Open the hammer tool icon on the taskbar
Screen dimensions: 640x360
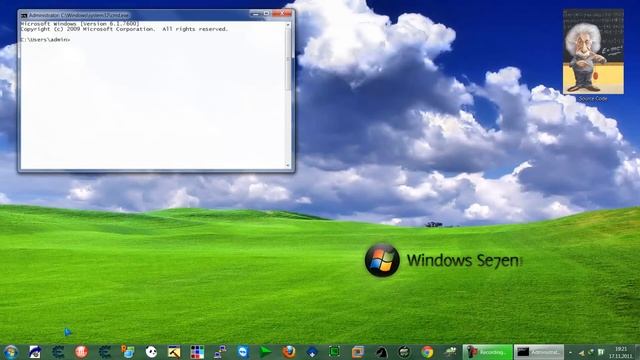tap(174, 352)
